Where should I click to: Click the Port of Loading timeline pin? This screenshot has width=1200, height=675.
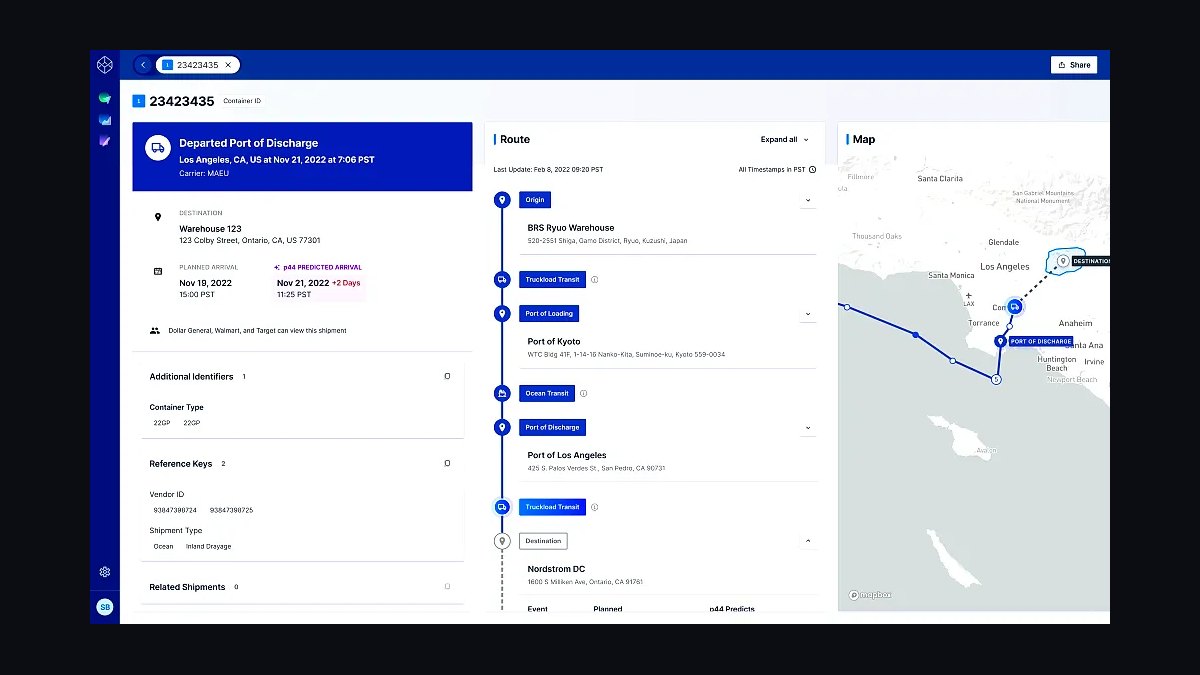pyautogui.click(x=502, y=314)
